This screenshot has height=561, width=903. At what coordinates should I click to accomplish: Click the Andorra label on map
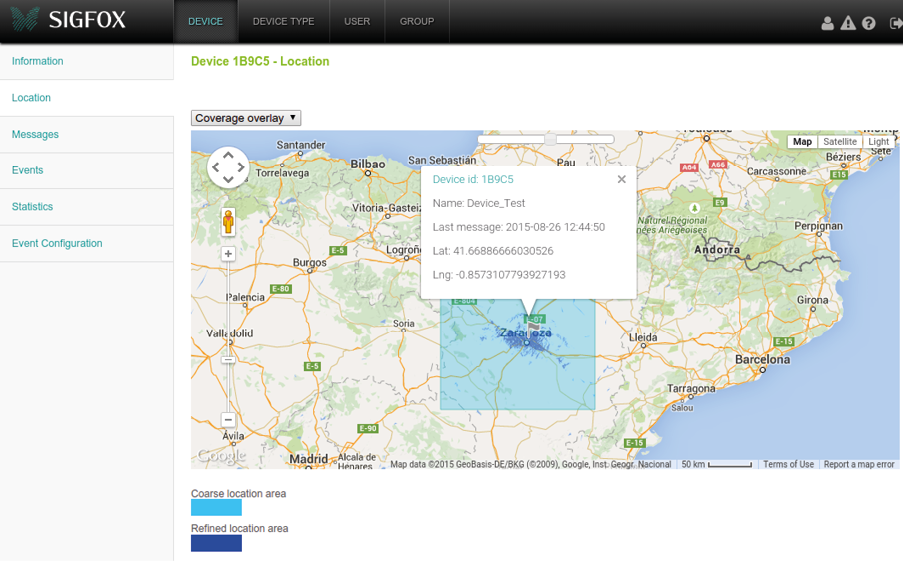[717, 249]
